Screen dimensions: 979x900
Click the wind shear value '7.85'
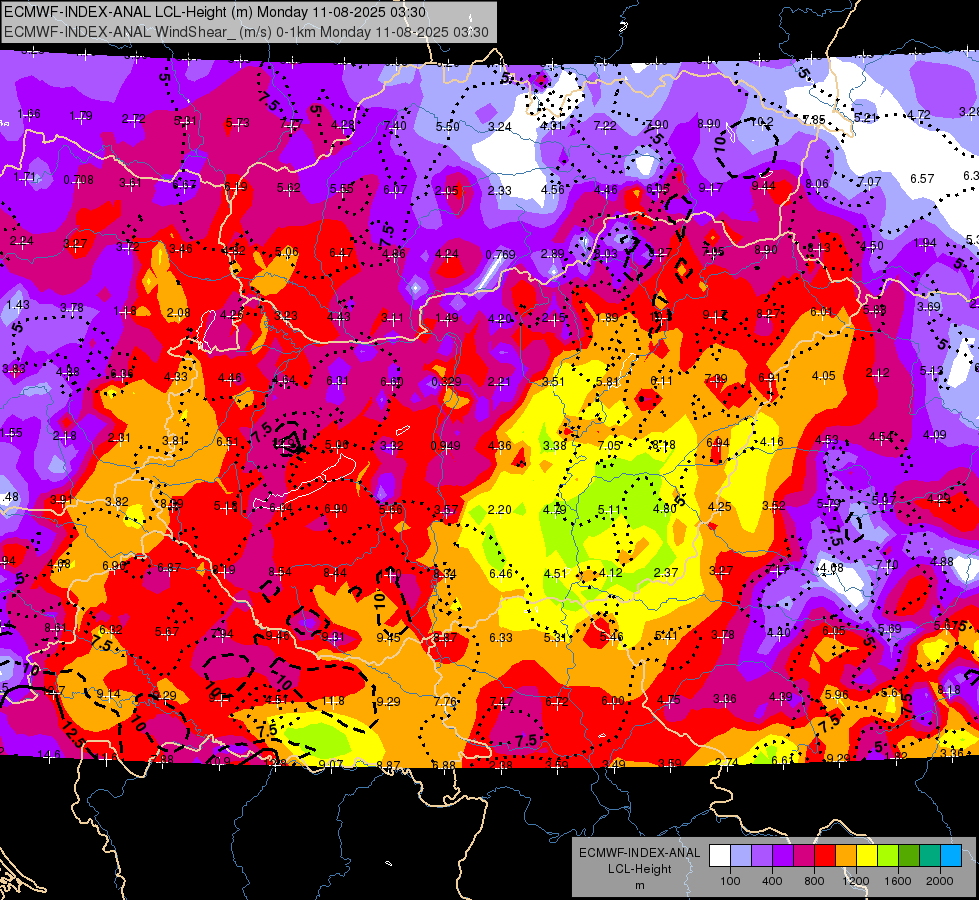(x=814, y=119)
